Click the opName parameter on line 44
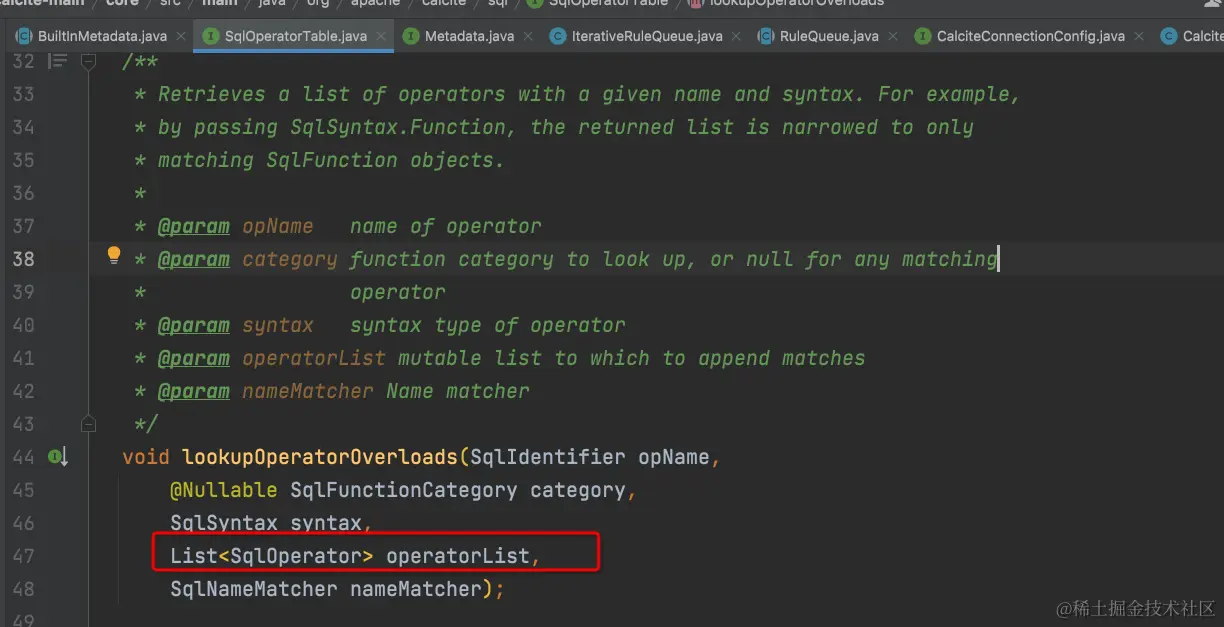This screenshot has height=627, width=1224. 674,457
